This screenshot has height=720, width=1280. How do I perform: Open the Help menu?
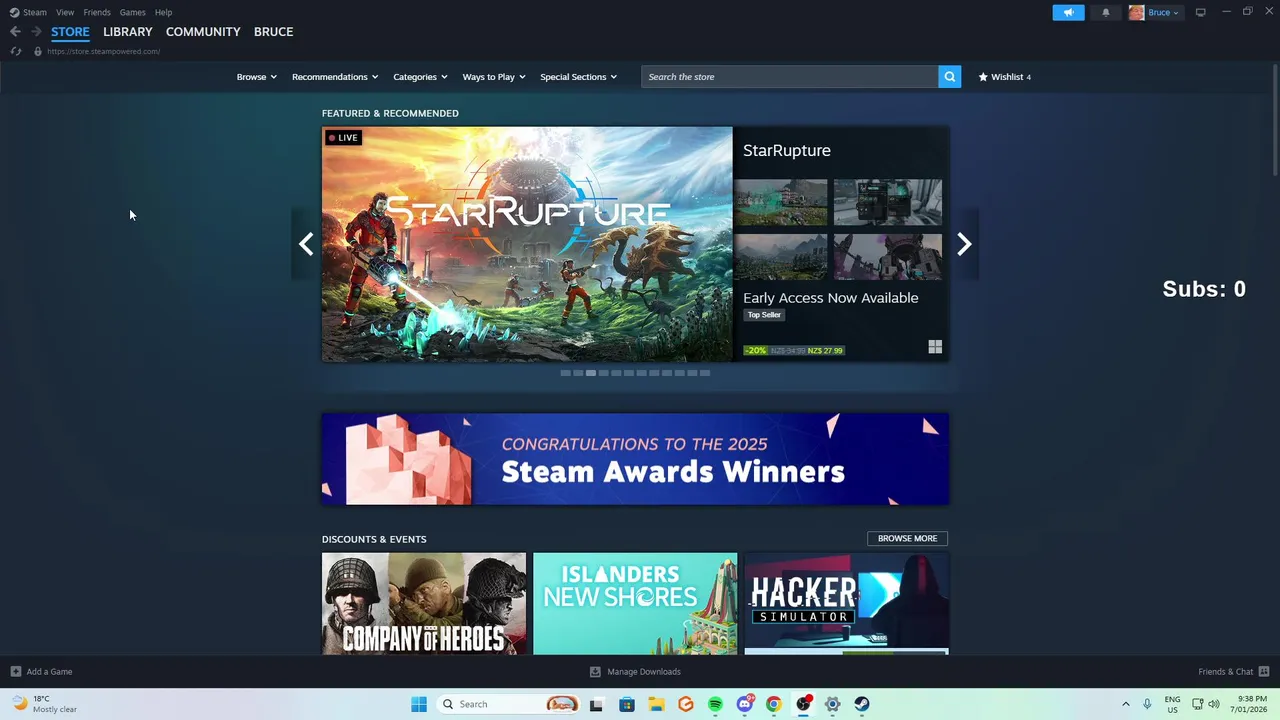click(x=163, y=12)
